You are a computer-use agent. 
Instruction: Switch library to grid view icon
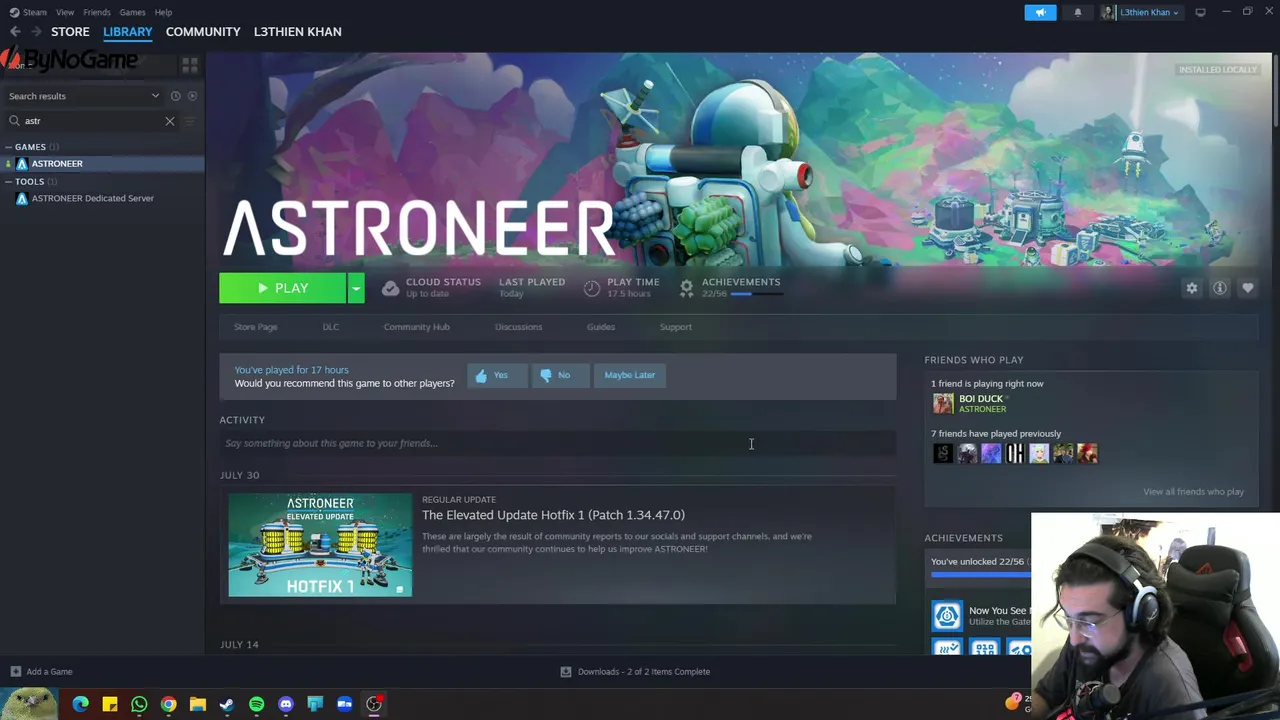pyautogui.click(x=189, y=65)
